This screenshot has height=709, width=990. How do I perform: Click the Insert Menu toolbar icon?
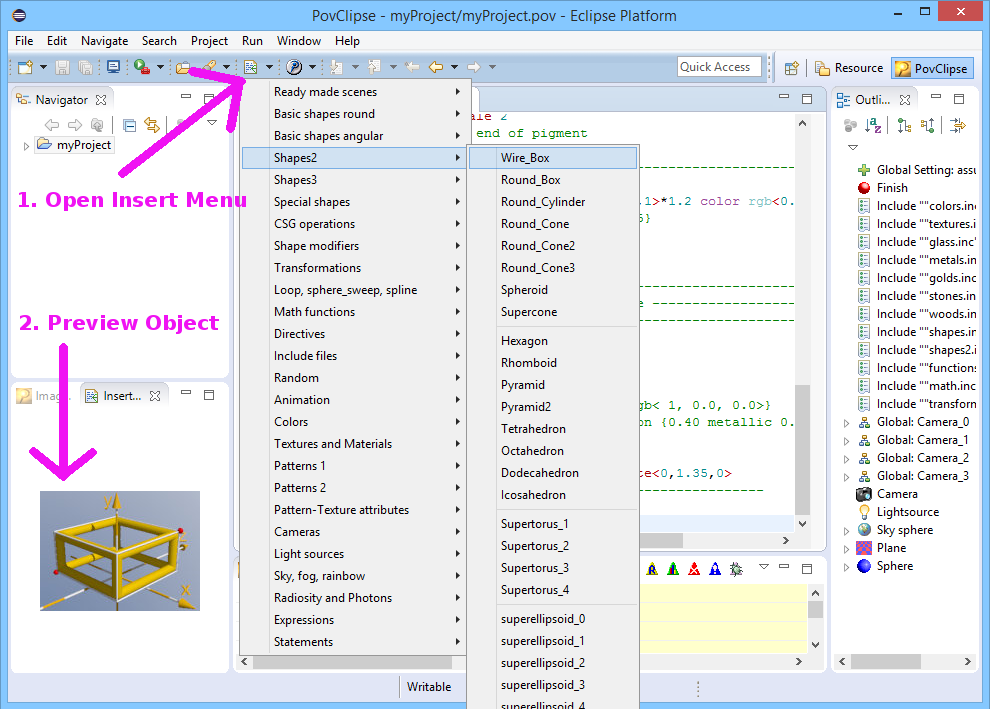(x=251, y=67)
